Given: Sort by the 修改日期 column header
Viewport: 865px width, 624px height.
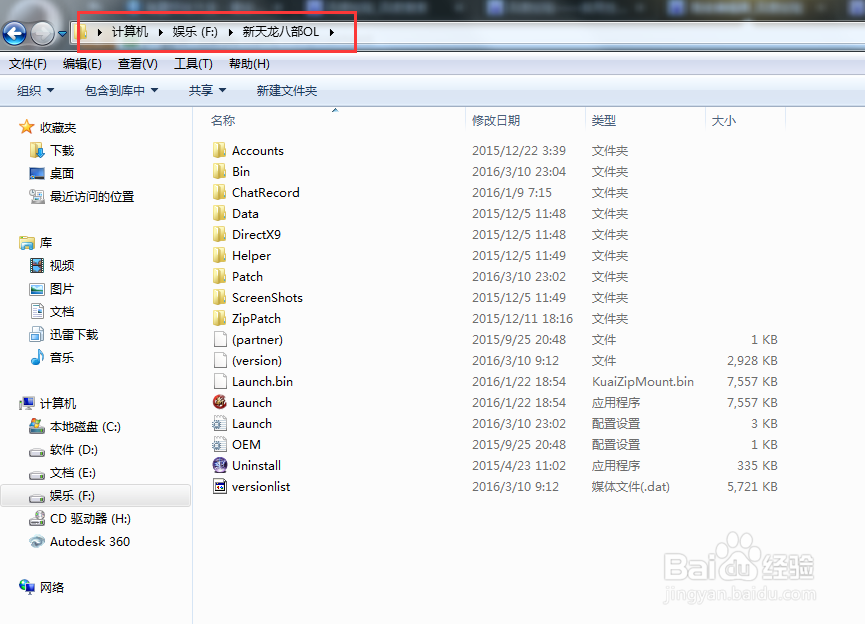Looking at the screenshot, I should click(496, 120).
